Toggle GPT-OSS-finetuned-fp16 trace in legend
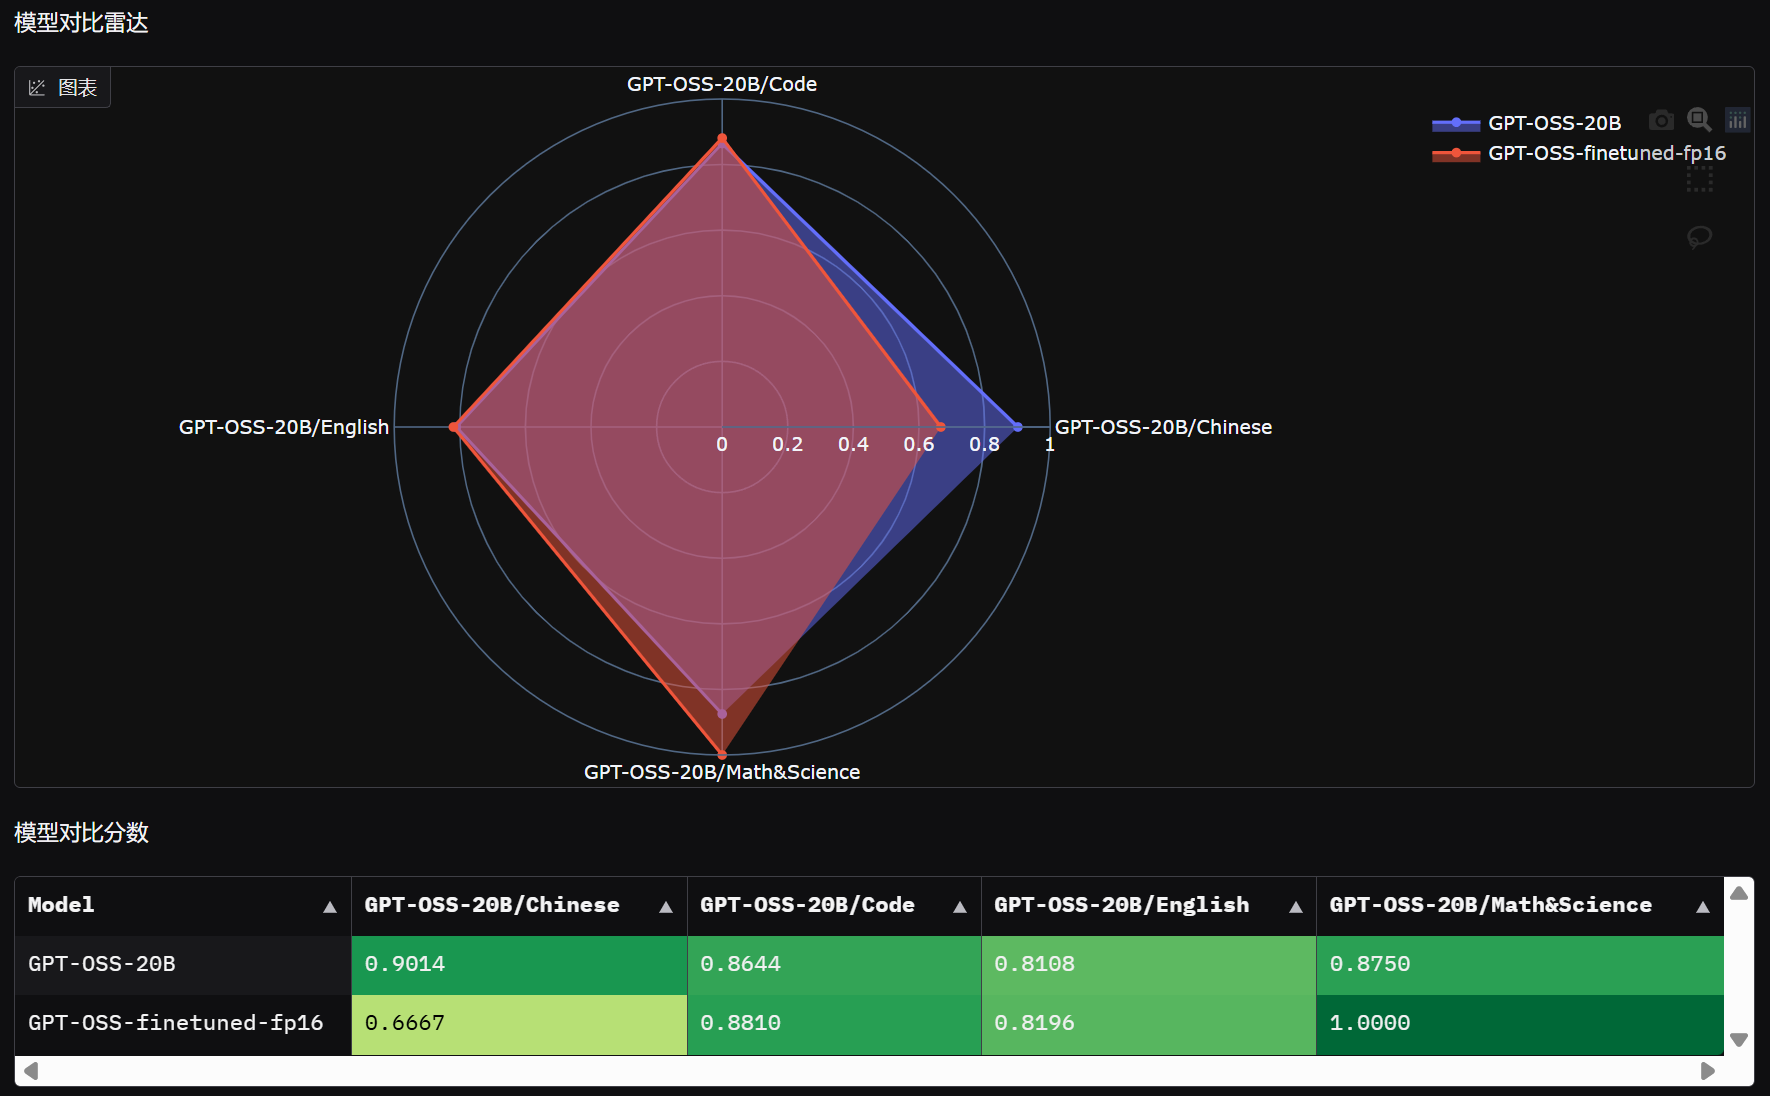1770x1096 pixels. point(1579,153)
